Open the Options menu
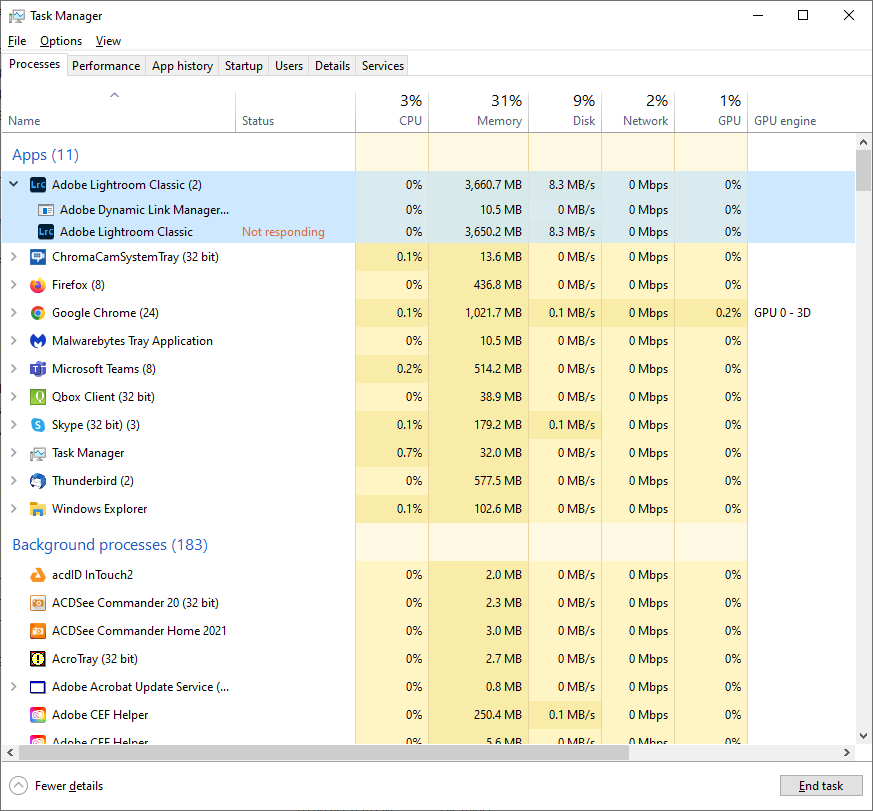This screenshot has height=811, width=873. pos(61,41)
